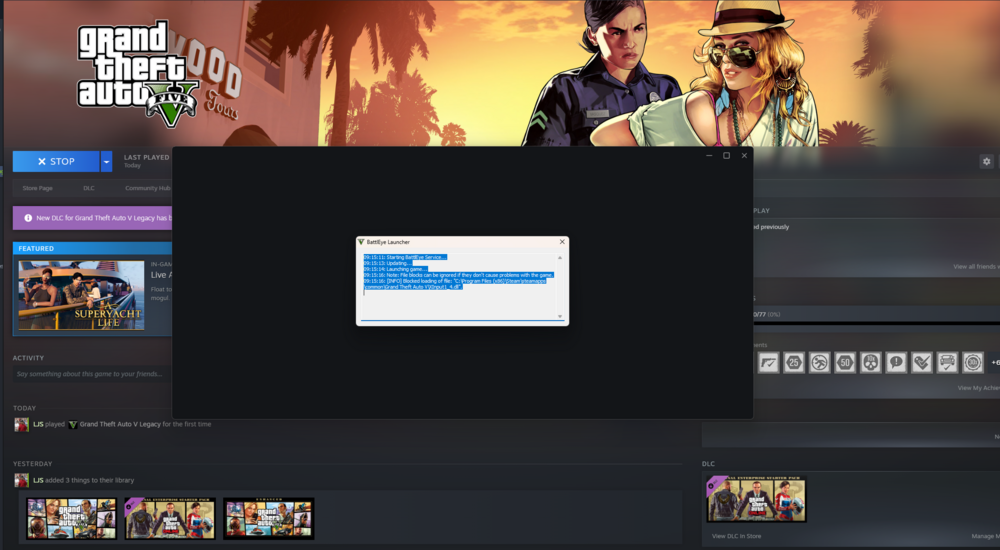
Task: Click BattlEye log scrollbar up arrow
Action: (x=560, y=258)
